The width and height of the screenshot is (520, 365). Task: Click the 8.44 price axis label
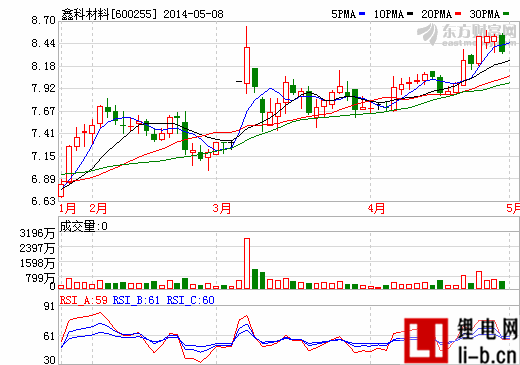pyautogui.click(x=43, y=43)
